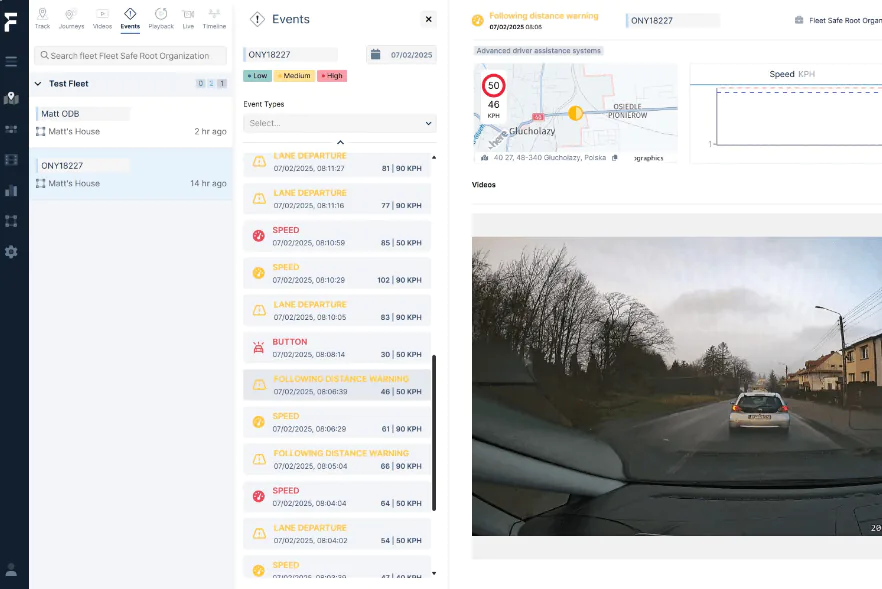This screenshot has height=589, width=882.
Task: Open the map icon in left sidebar
Action: pyautogui.click(x=11, y=98)
